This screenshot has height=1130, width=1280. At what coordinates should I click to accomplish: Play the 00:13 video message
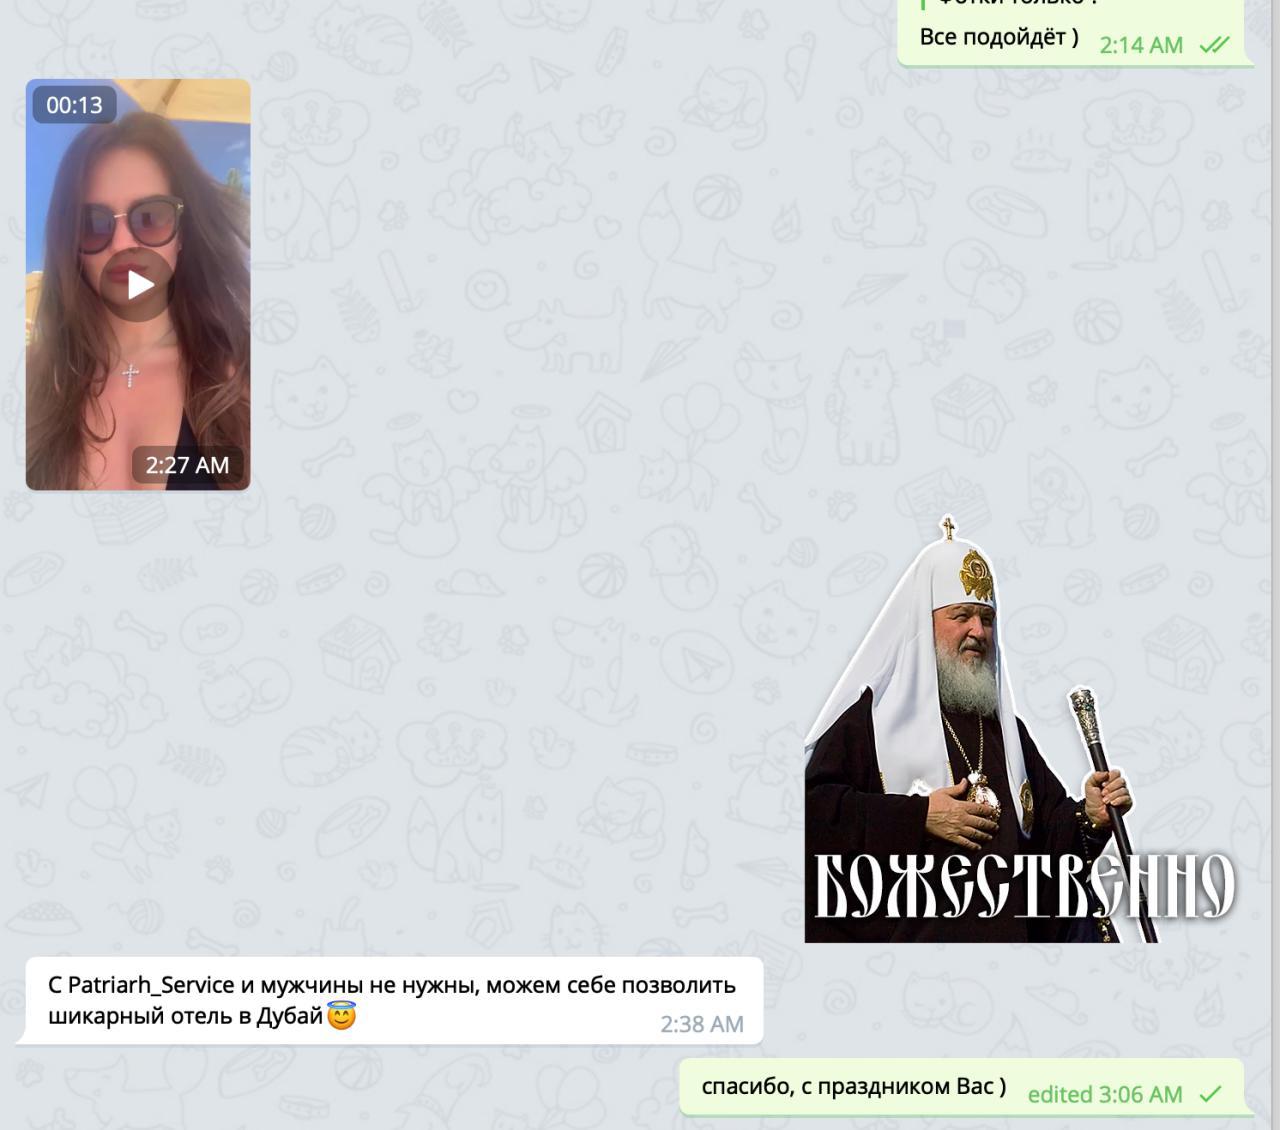(140, 285)
